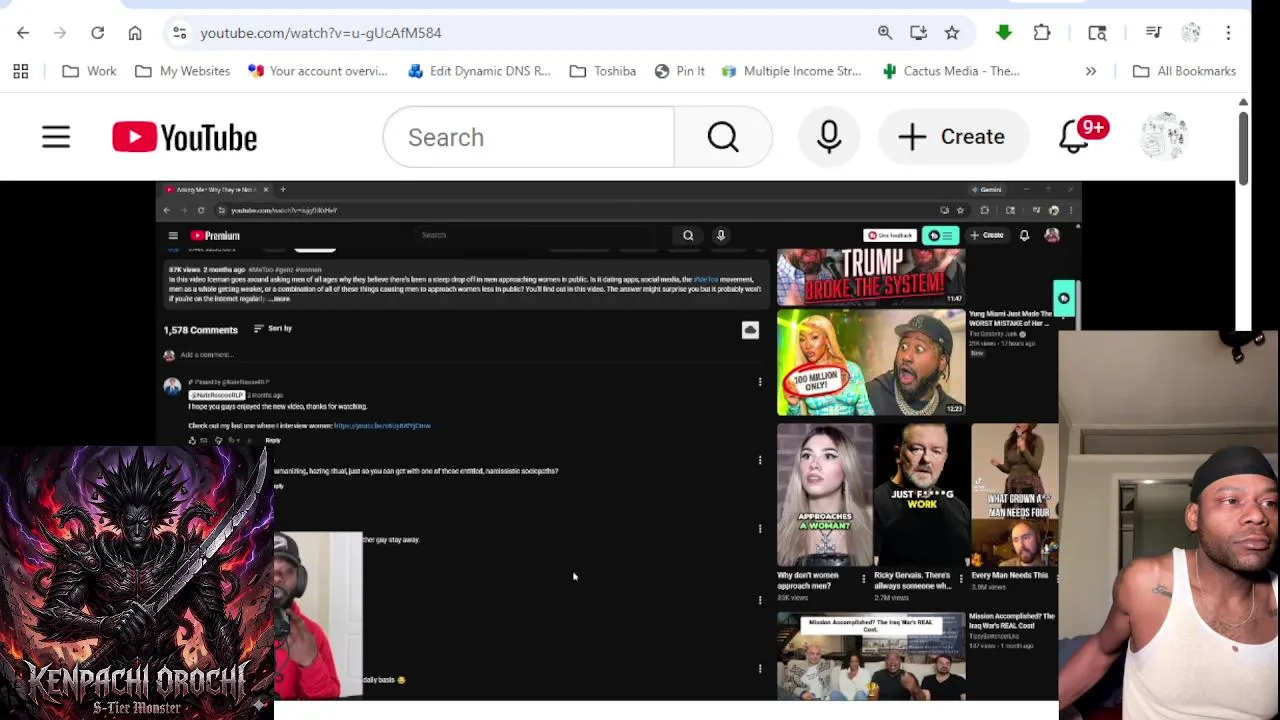Click the tab search icon in Chrome toolbar
Screen dimensions: 1280x720
pos(1097,33)
